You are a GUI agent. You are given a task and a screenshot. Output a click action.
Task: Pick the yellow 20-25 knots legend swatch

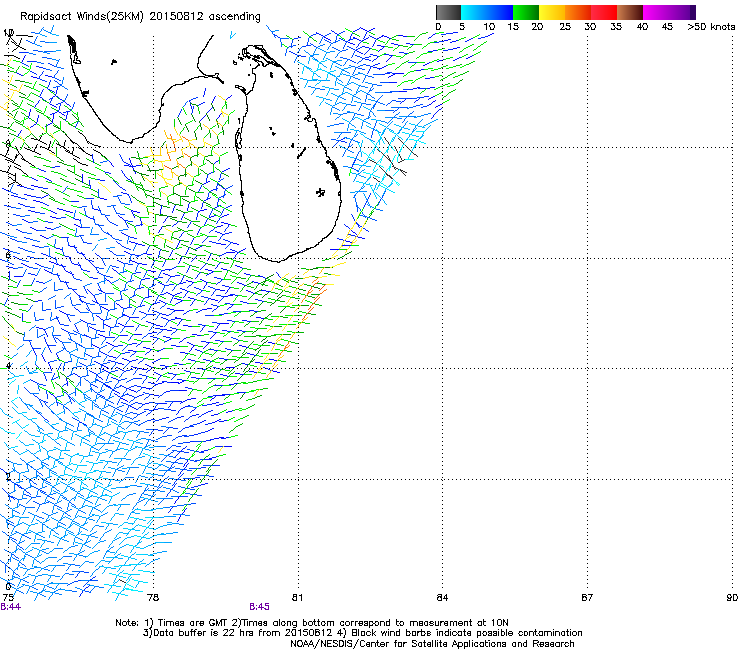click(x=552, y=12)
